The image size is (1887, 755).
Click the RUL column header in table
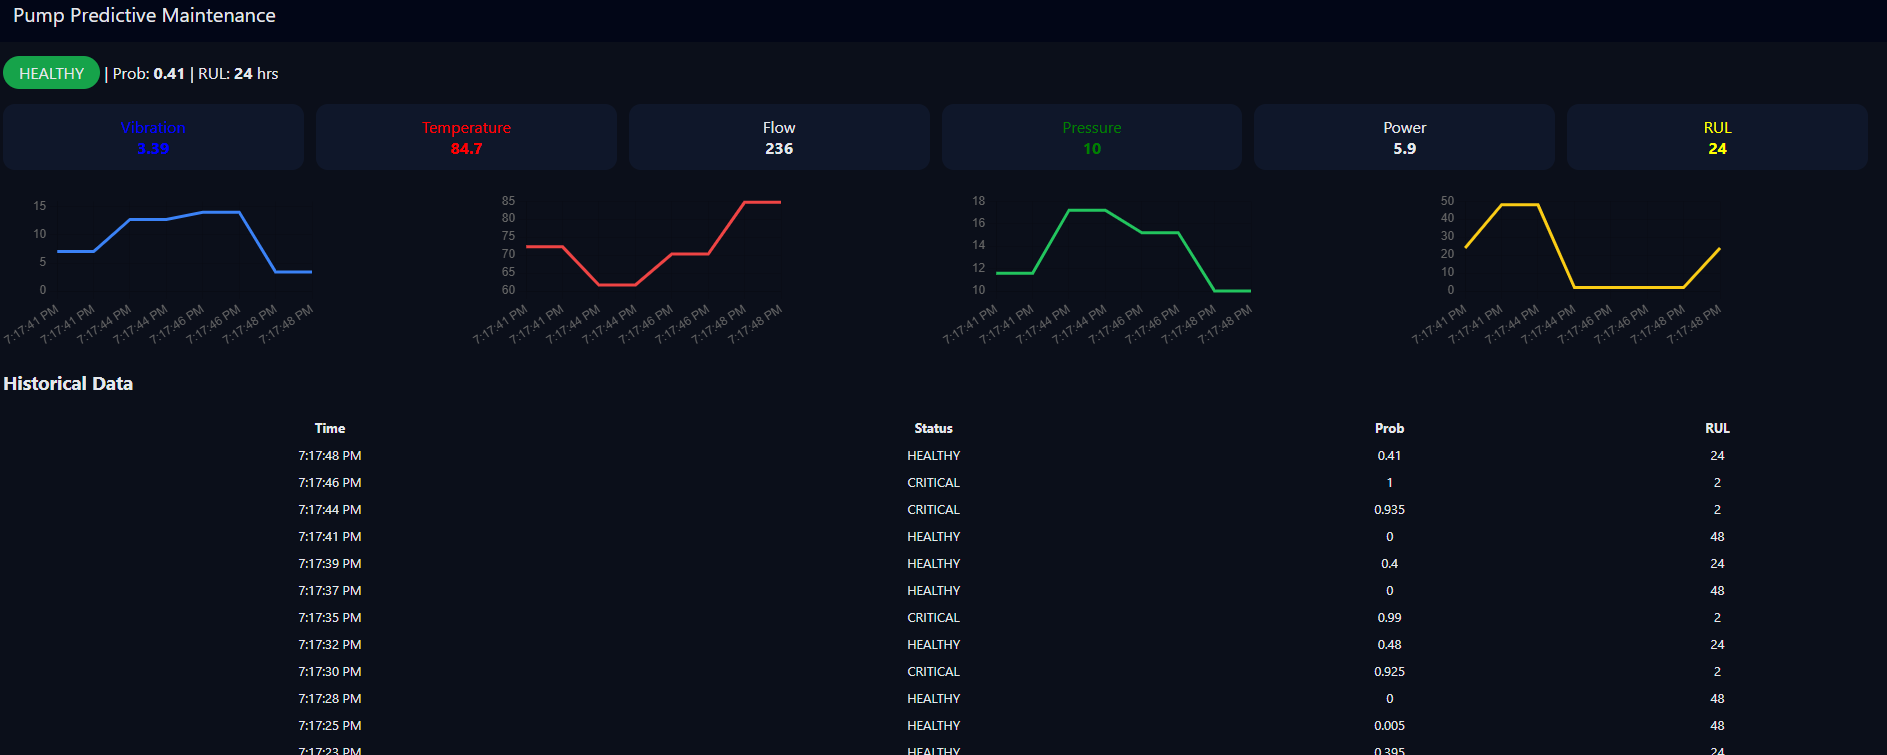(x=1717, y=428)
